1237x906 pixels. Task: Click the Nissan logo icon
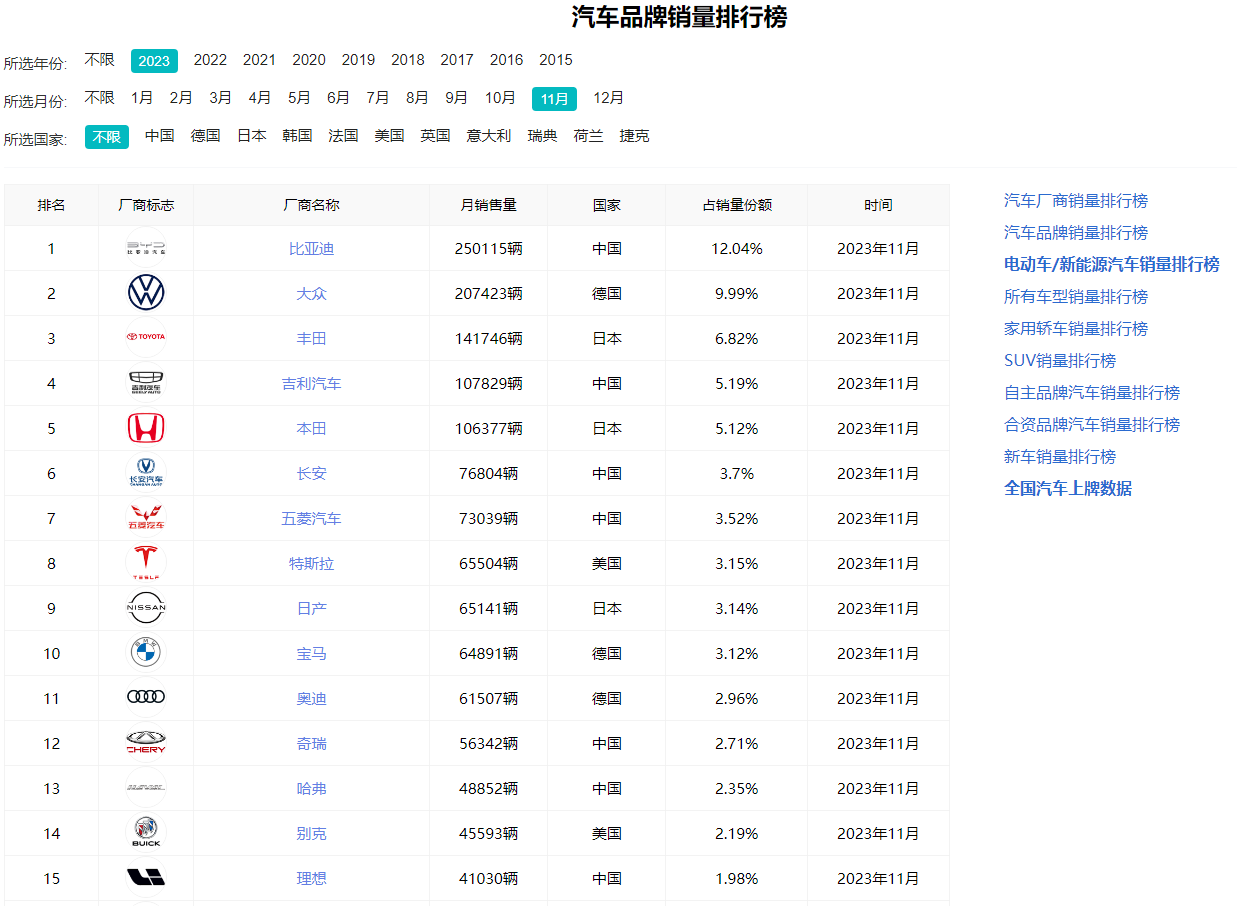[146, 608]
